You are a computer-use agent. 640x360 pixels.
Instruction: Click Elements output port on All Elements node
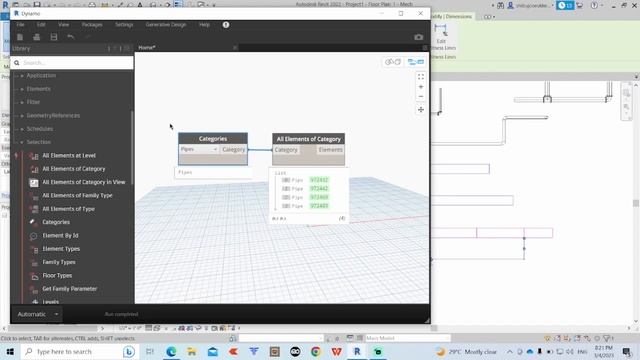330,150
